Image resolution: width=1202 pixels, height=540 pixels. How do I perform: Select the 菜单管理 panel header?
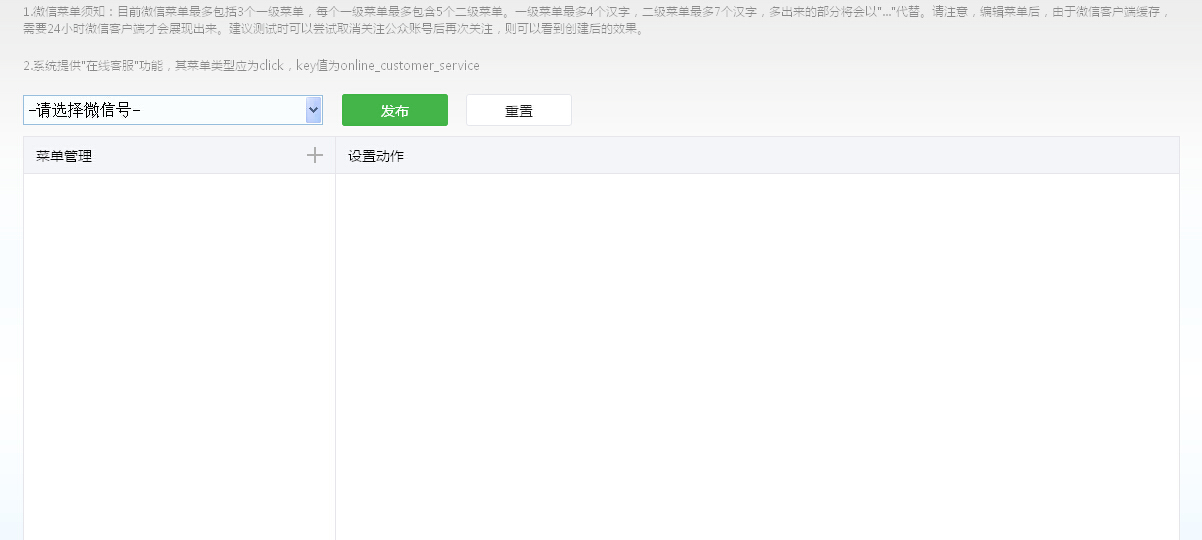(180, 156)
